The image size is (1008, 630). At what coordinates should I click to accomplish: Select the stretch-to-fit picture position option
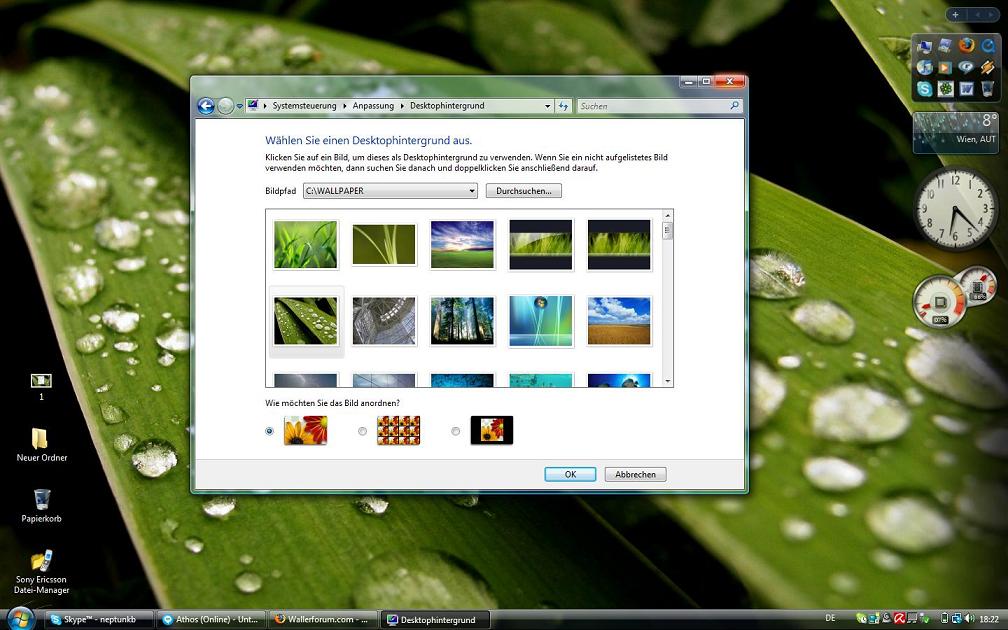click(270, 431)
